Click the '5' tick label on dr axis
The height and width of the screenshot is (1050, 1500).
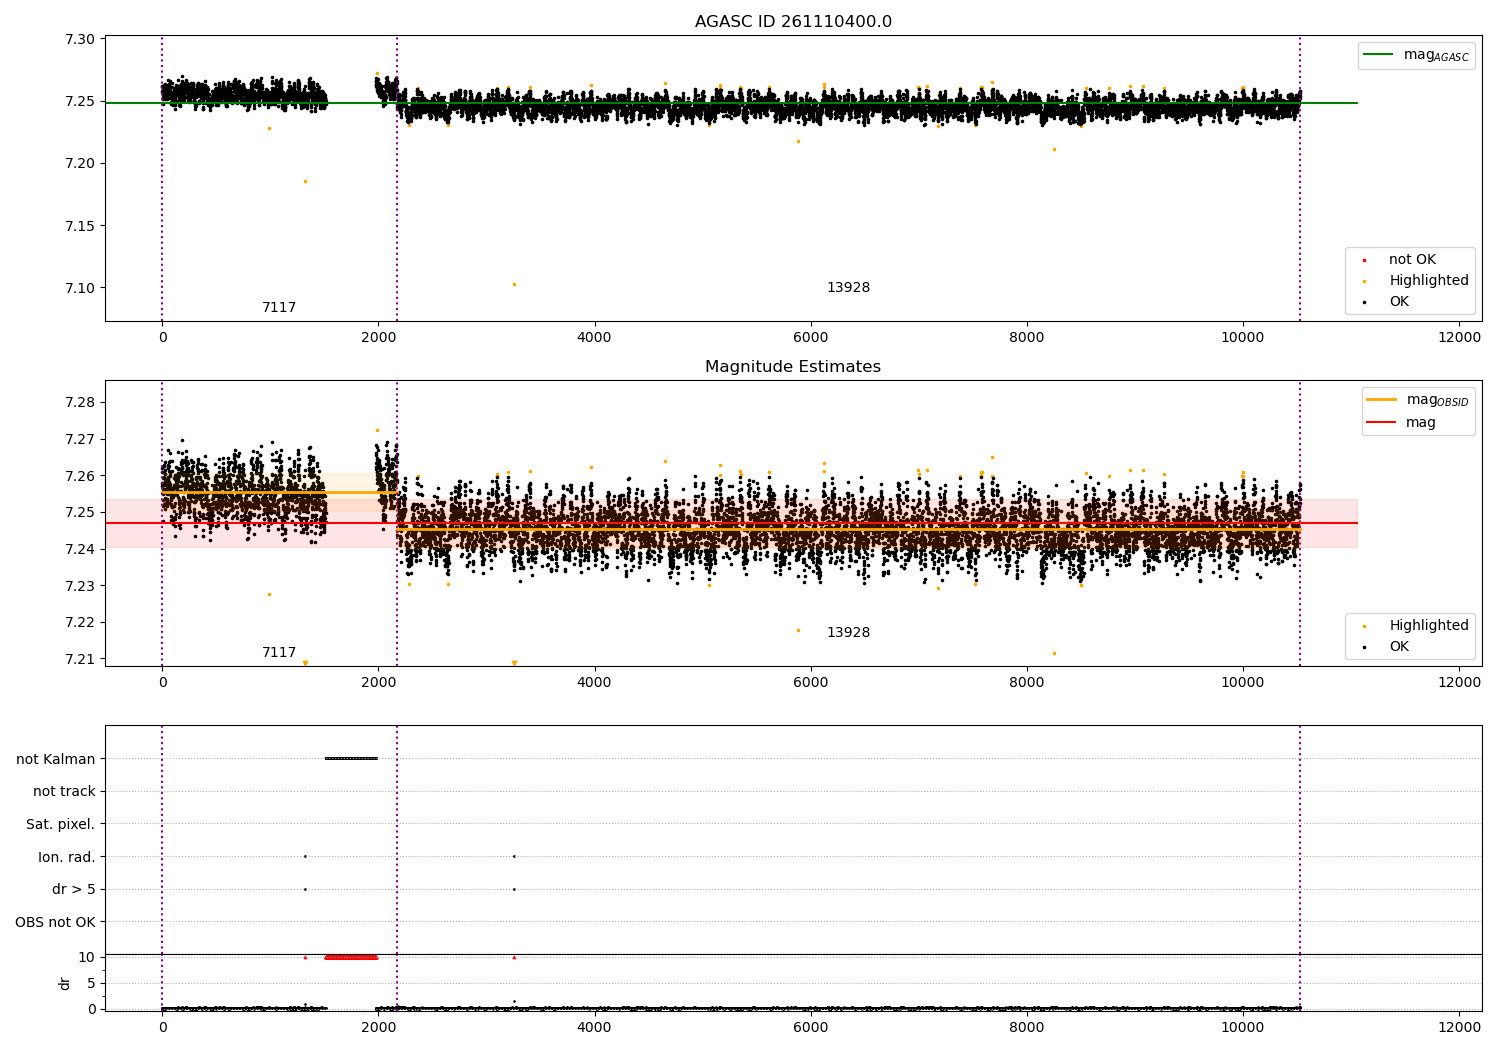[x=91, y=984]
